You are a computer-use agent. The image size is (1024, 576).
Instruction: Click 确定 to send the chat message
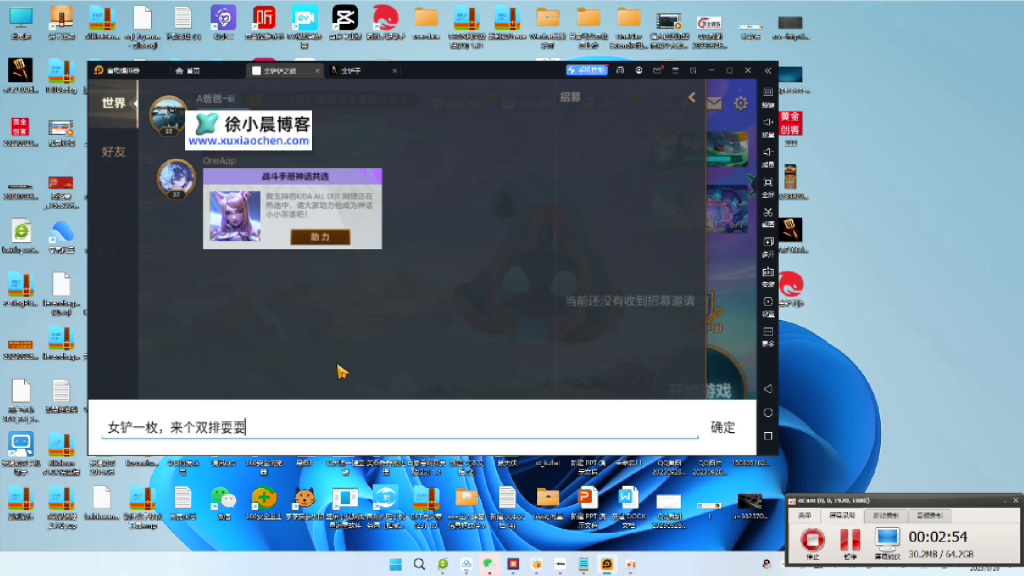722,426
